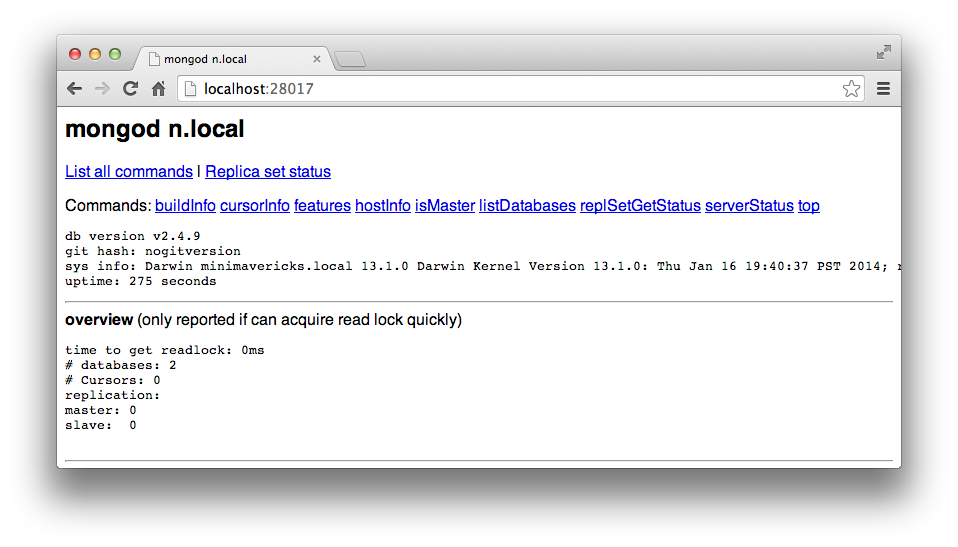Open the serverStatus command link
Screen dimensions: 958x547
coord(749,206)
